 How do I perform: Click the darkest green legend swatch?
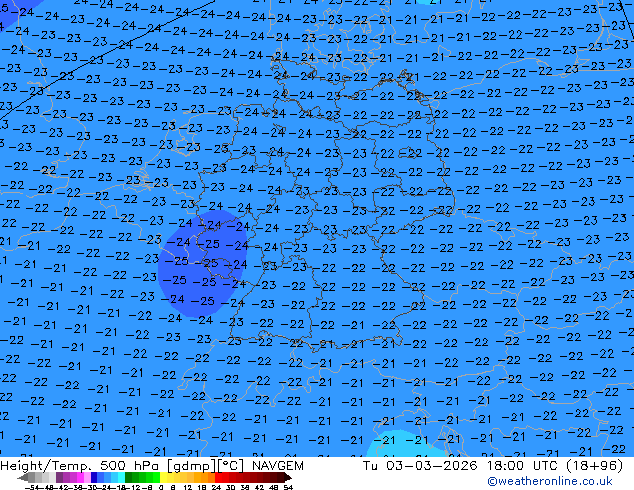[129, 477]
